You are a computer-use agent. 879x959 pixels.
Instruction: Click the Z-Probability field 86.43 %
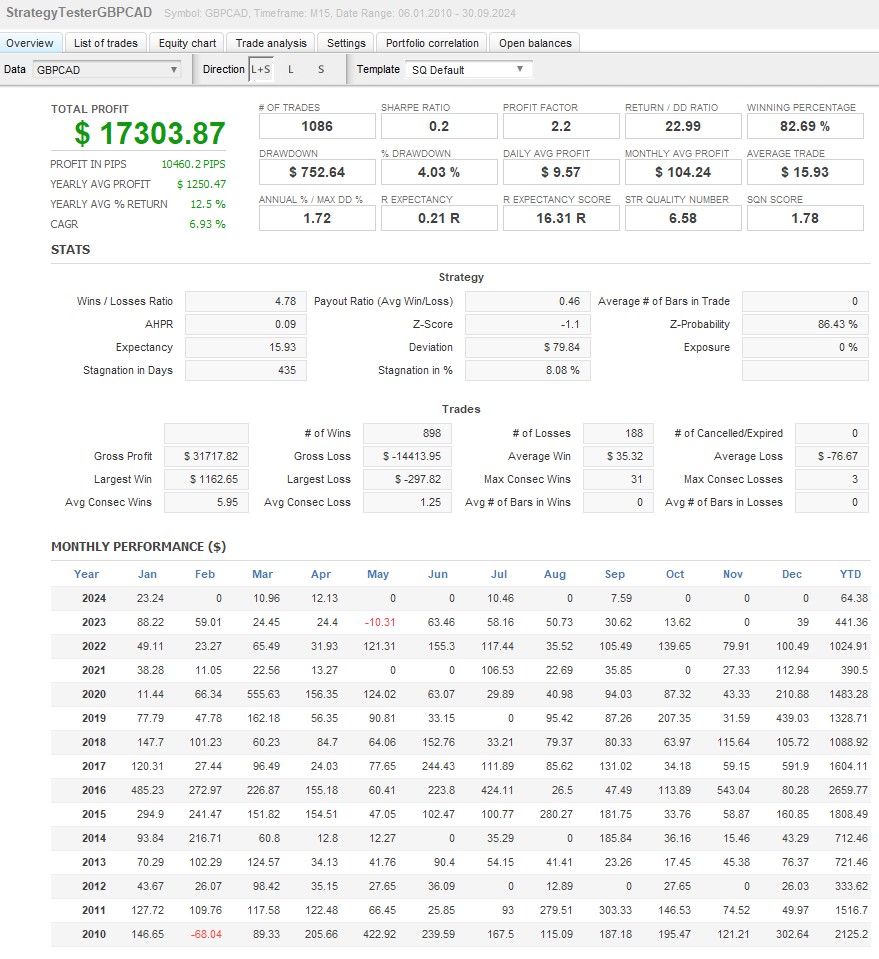pos(805,324)
